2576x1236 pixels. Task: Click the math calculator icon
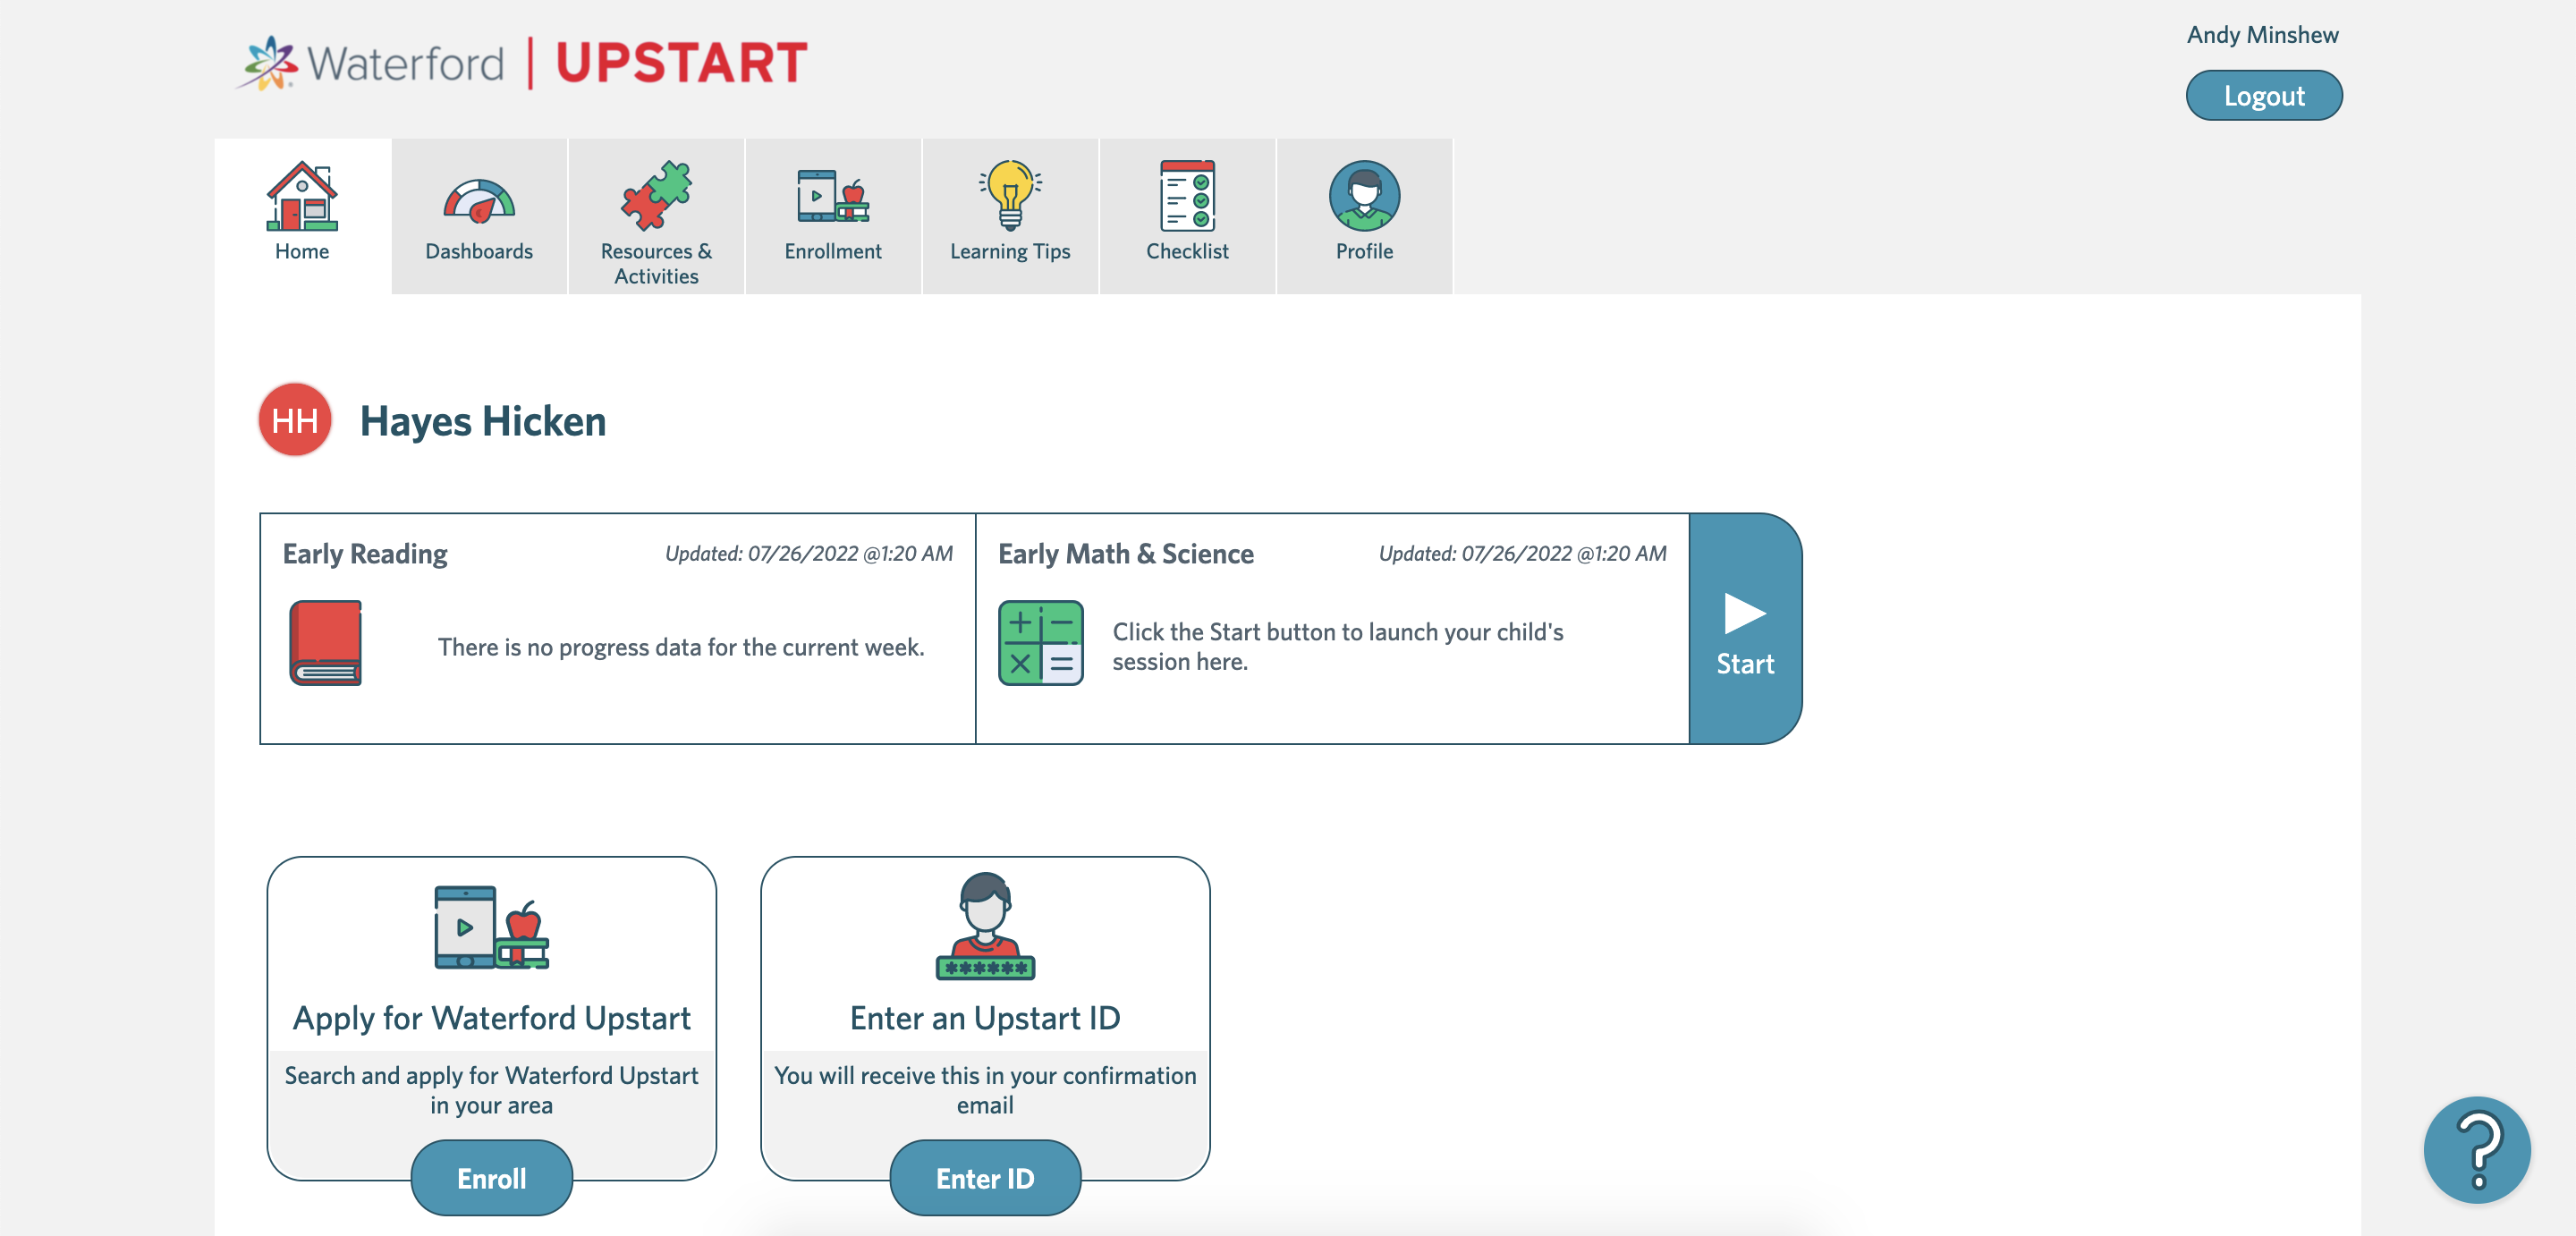click(x=1041, y=643)
